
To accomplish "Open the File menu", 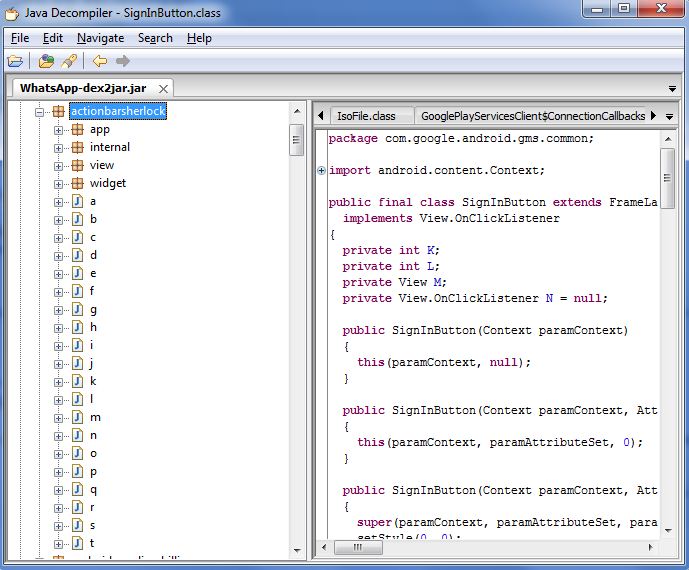I will pyautogui.click(x=20, y=38).
